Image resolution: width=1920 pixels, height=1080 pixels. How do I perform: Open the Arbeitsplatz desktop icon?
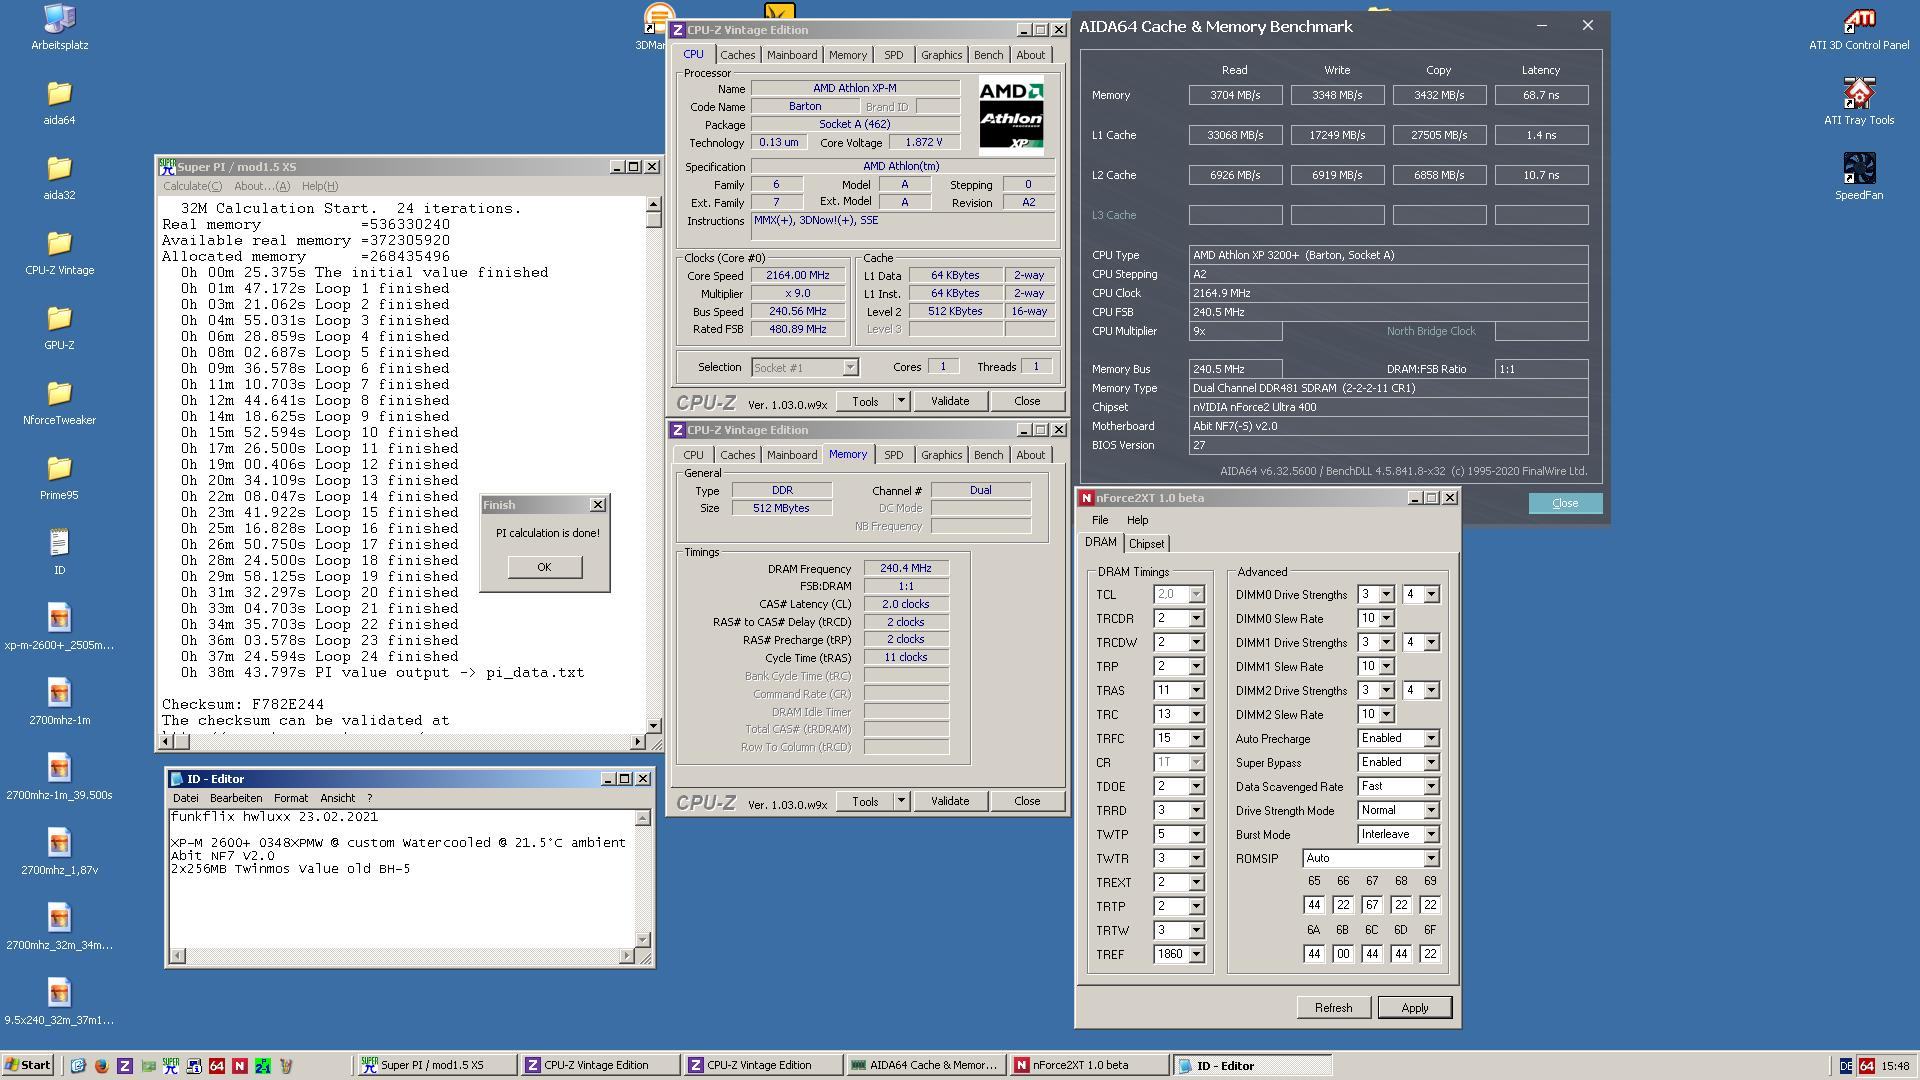(x=59, y=27)
